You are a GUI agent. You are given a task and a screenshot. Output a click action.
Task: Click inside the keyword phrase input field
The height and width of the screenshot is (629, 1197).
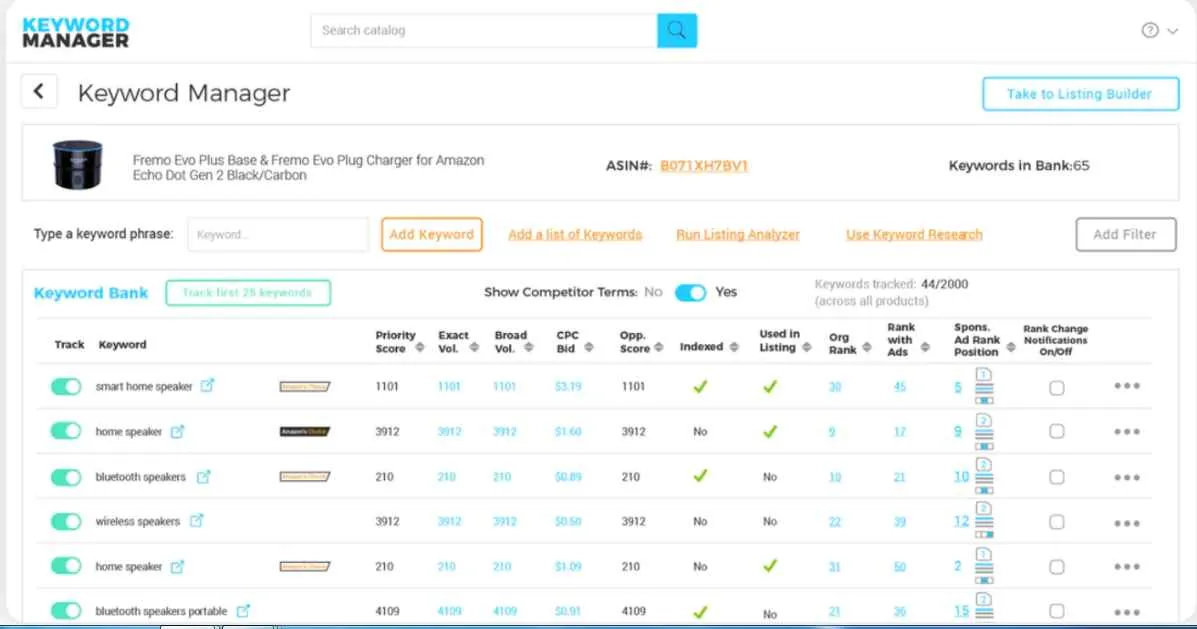(x=277, y=234)
